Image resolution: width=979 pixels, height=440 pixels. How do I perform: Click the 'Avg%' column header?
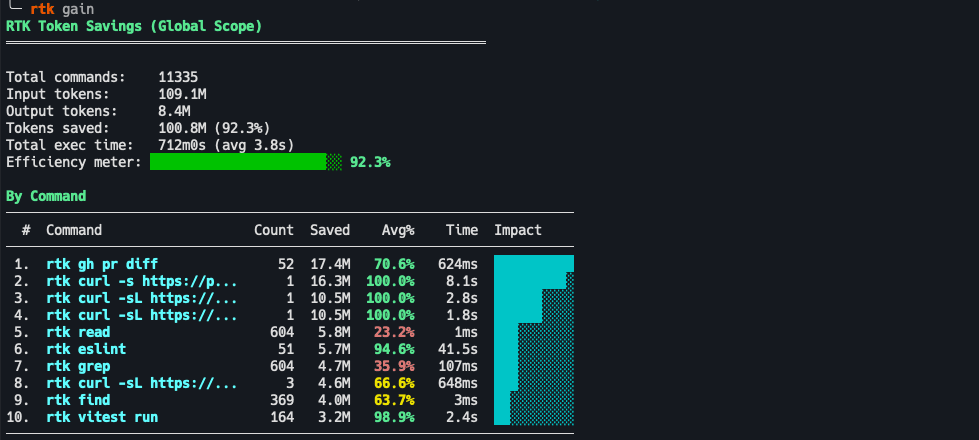[398, 230]
